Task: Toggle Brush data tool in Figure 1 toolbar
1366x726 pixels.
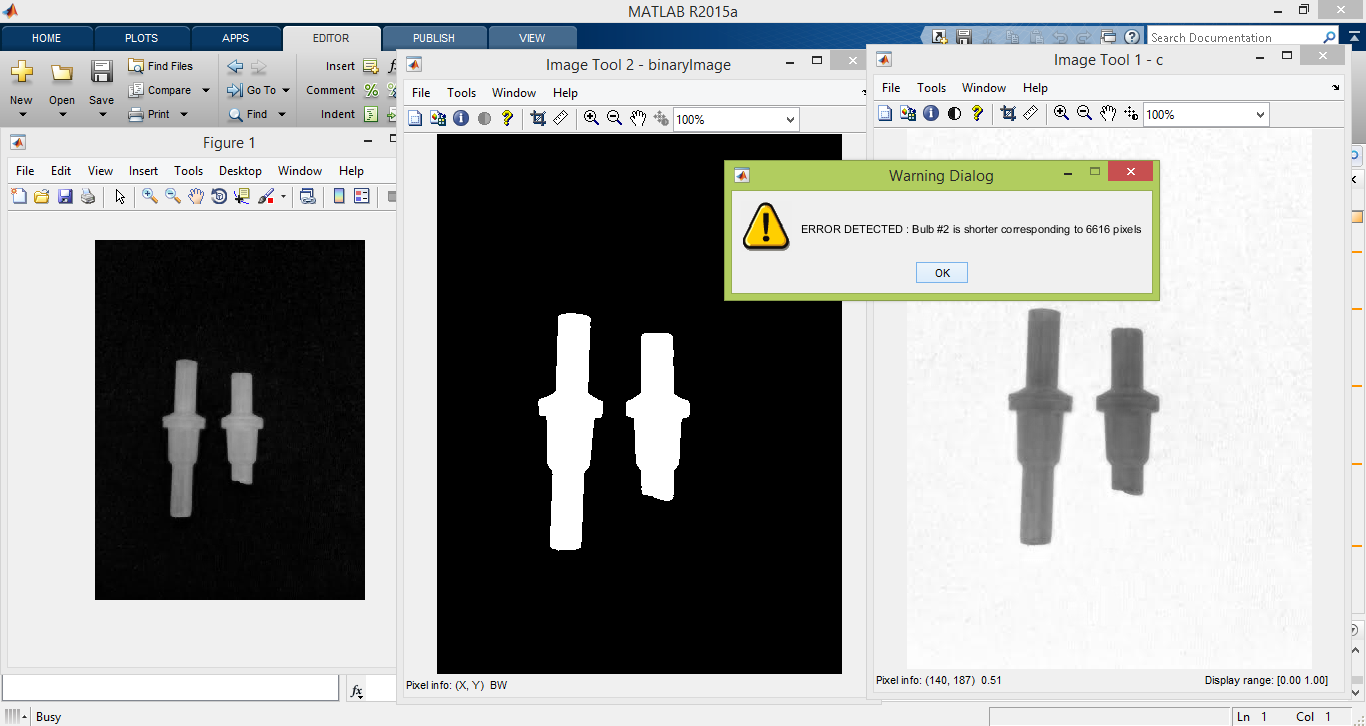Action: (x=266, y=196)
